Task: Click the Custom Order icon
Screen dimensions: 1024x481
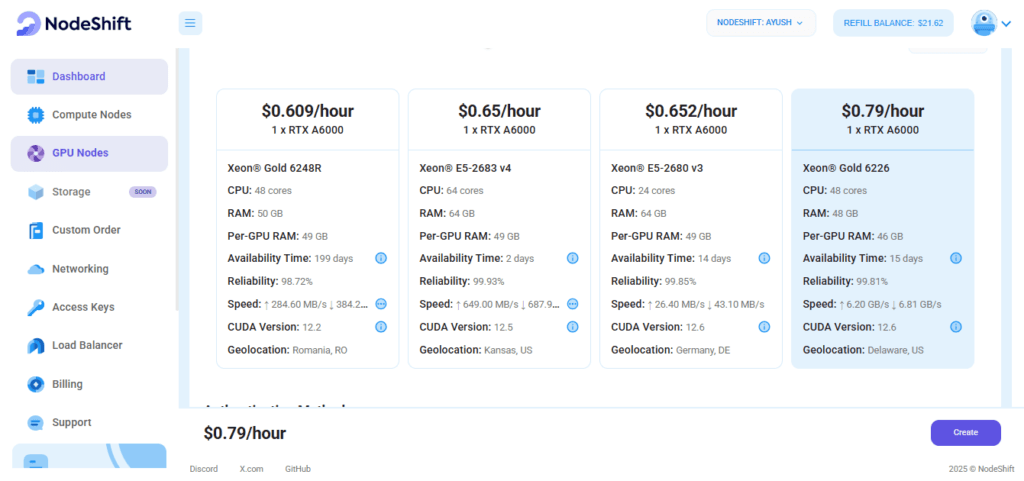Action: click(35, 230)
